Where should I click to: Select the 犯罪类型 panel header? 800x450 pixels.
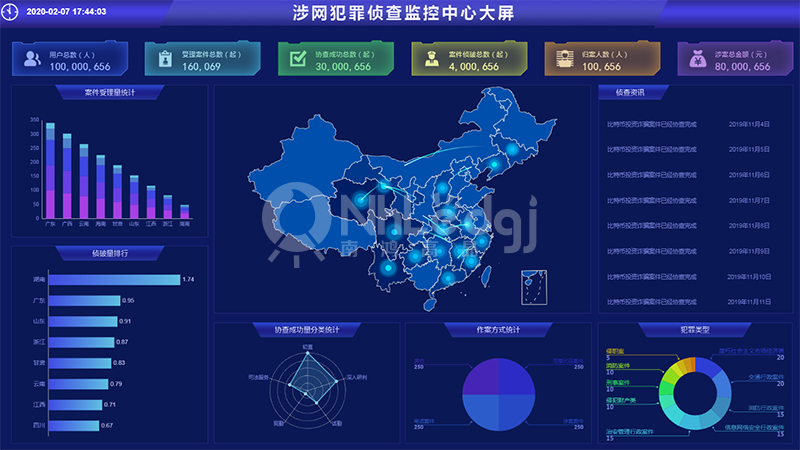pos(694,330)
